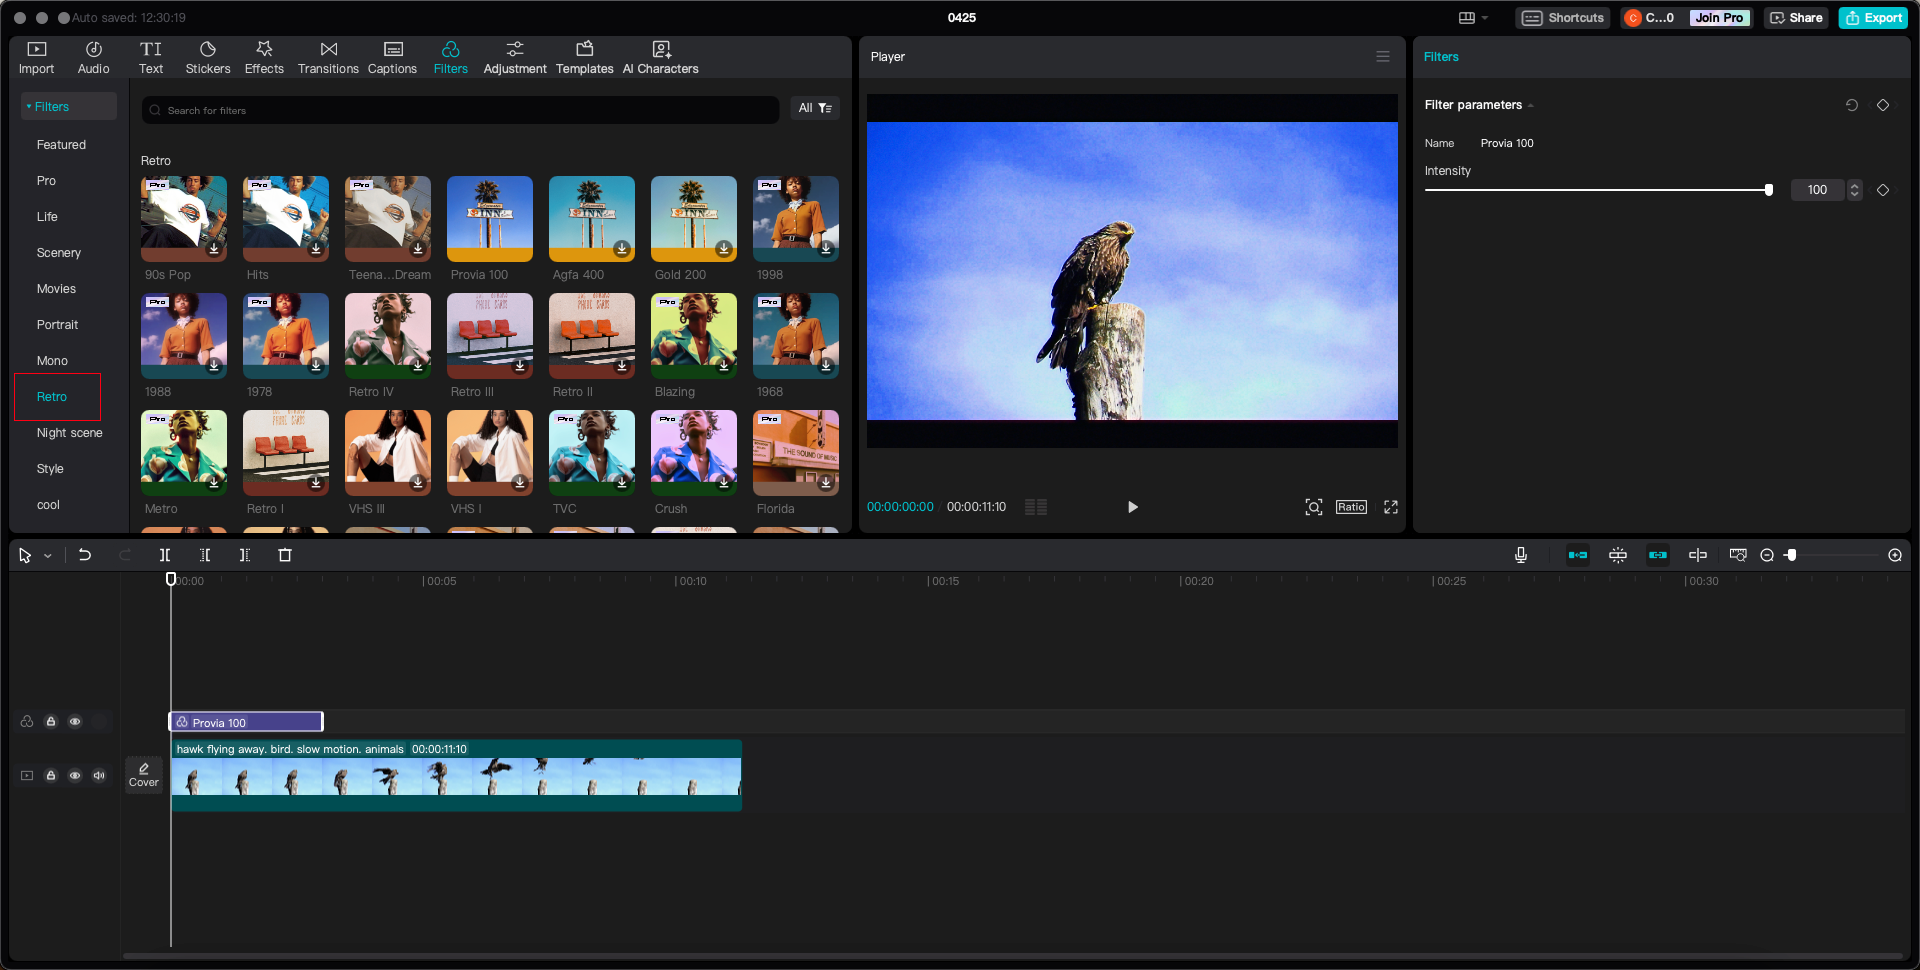Click the Export button

pyautogui.click(x=1873, y=18)
